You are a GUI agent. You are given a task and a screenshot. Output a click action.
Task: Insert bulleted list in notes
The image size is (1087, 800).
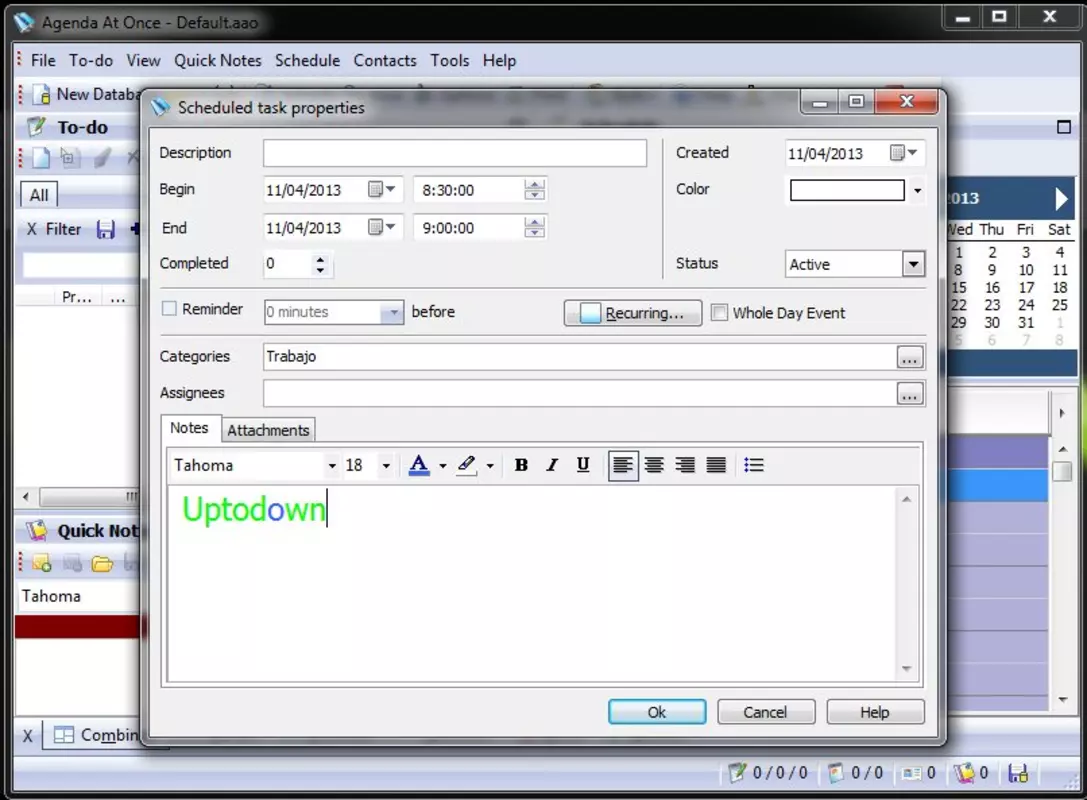tap(754, 465)
